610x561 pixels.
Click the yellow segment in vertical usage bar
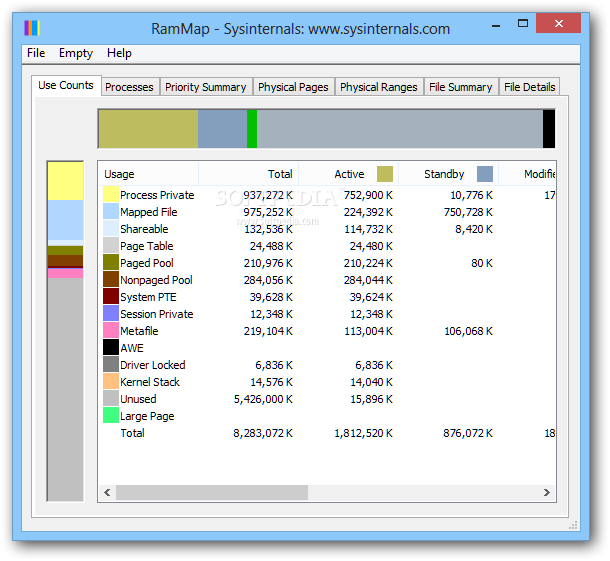point(65,181)
